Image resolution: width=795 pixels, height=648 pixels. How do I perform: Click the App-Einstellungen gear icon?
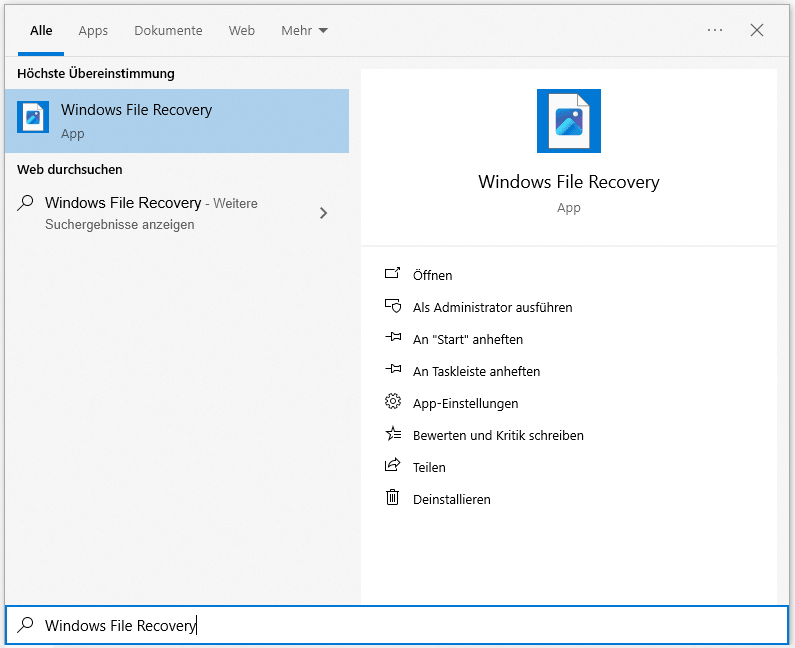coord(393,402)
